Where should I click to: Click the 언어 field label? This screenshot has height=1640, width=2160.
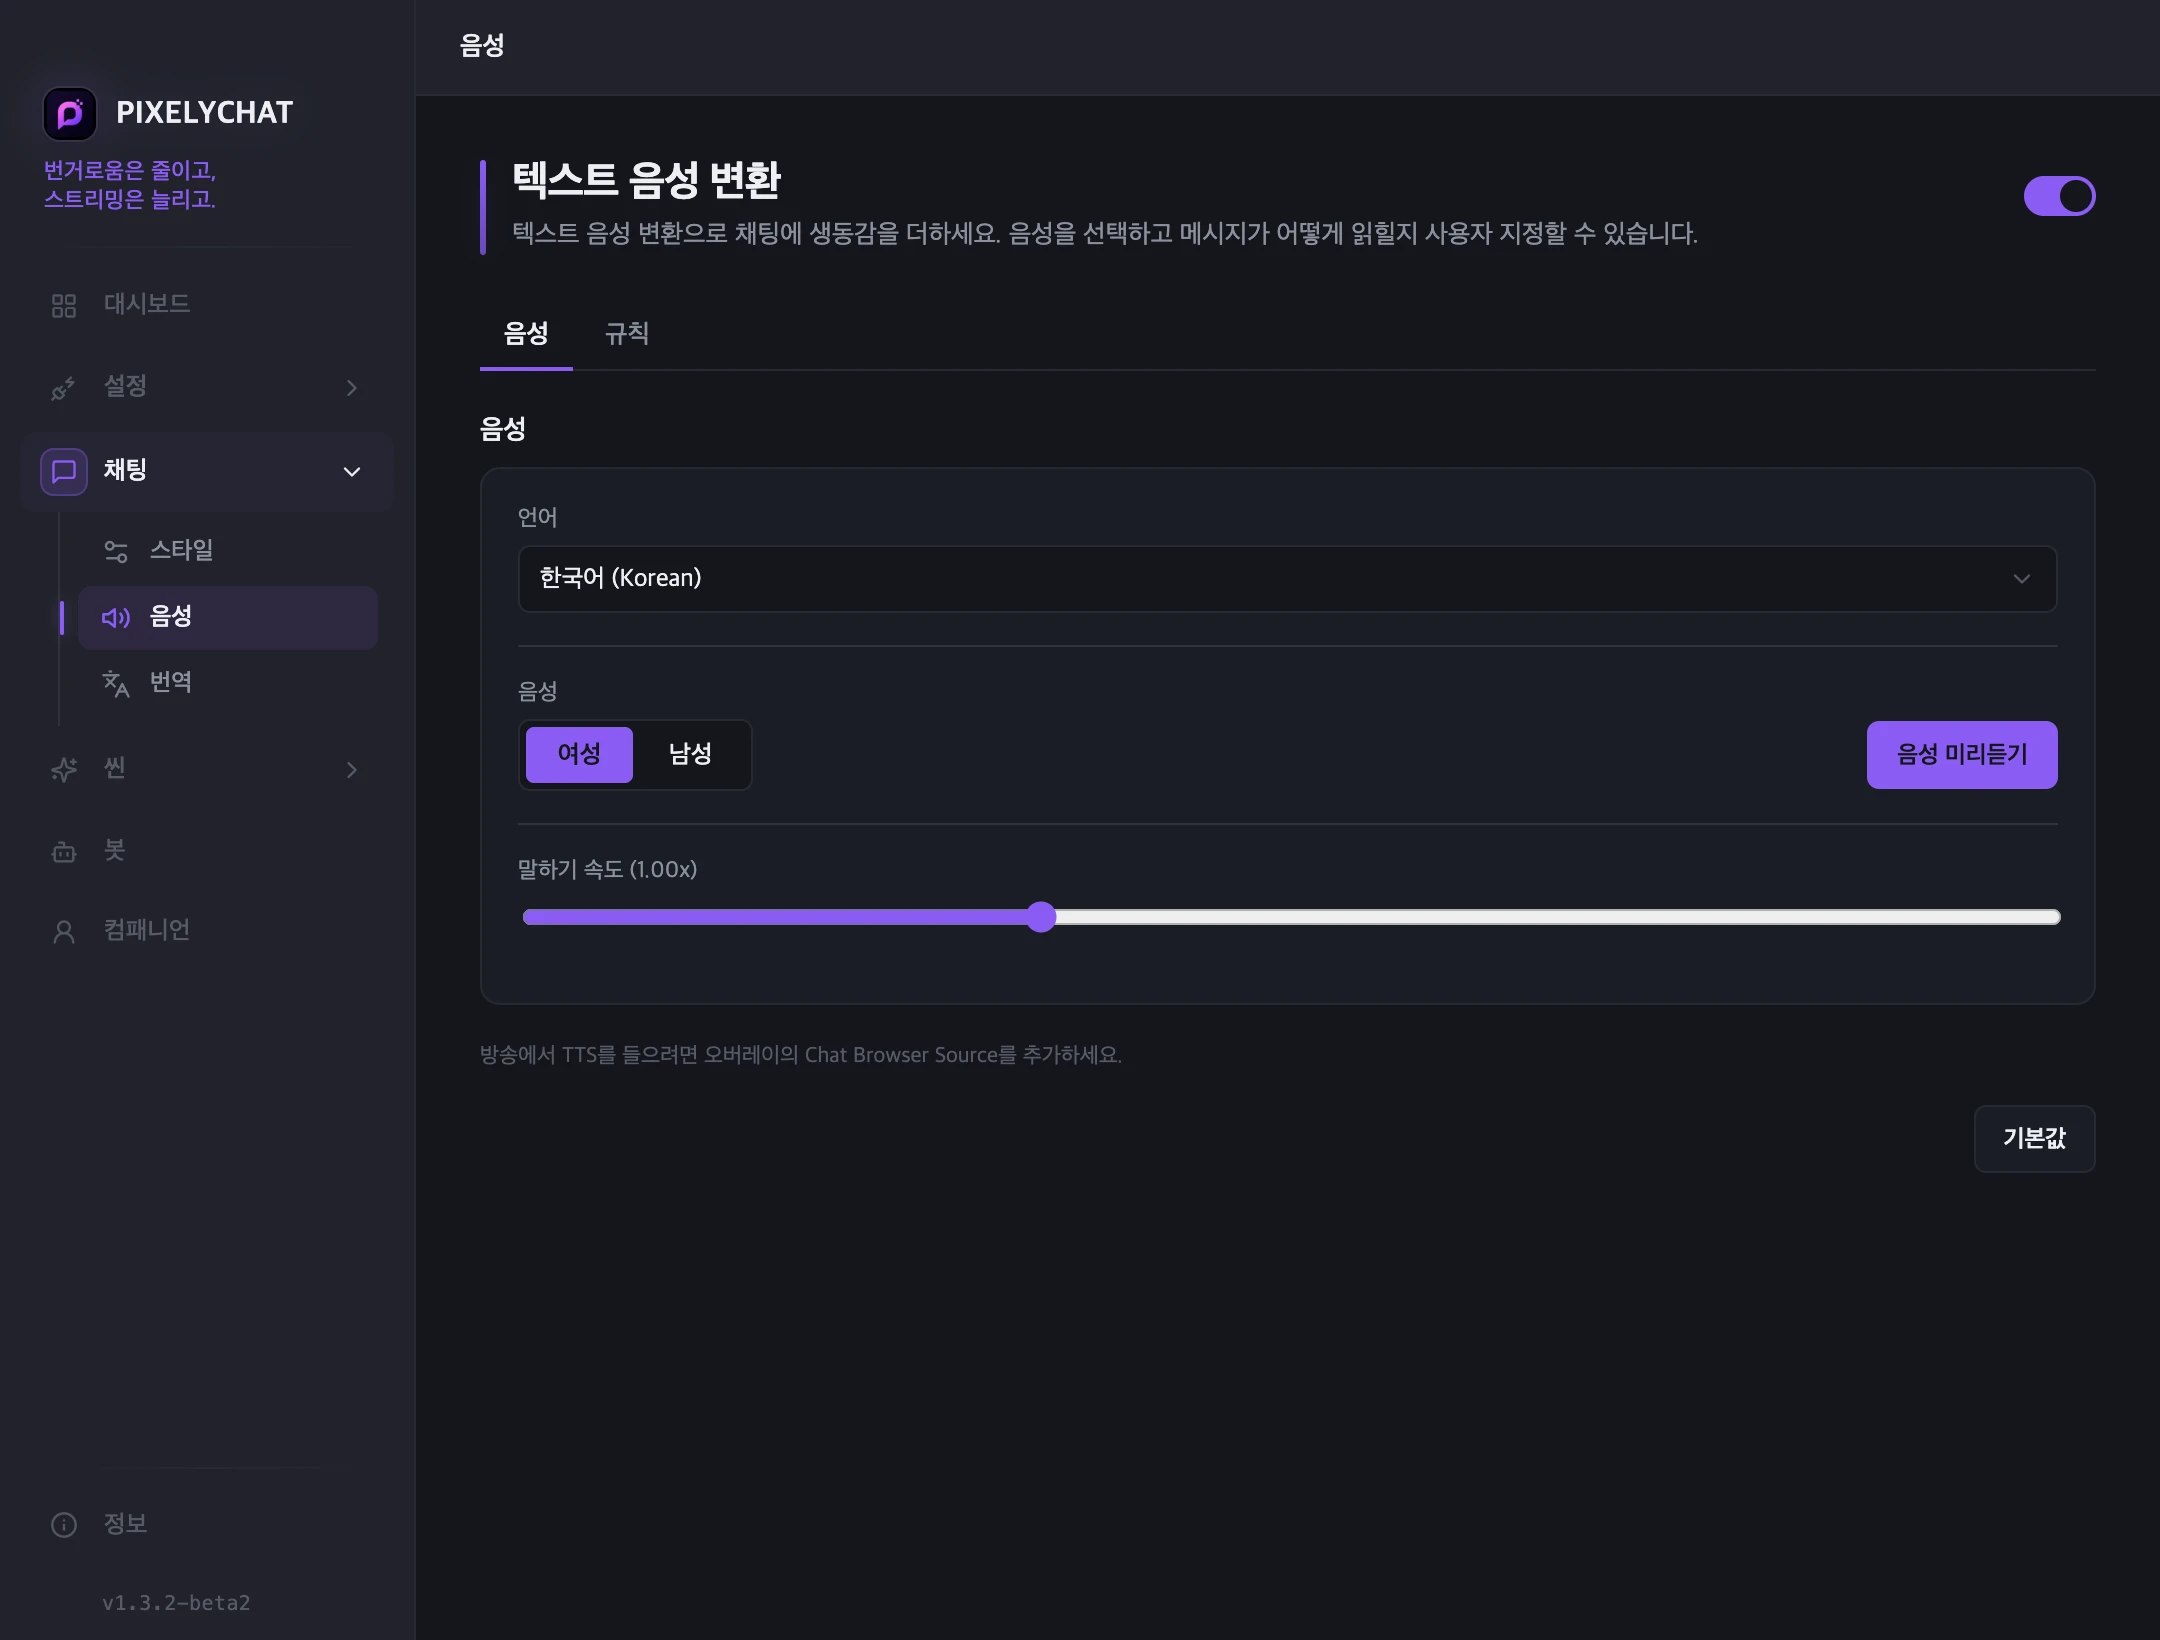537,517
